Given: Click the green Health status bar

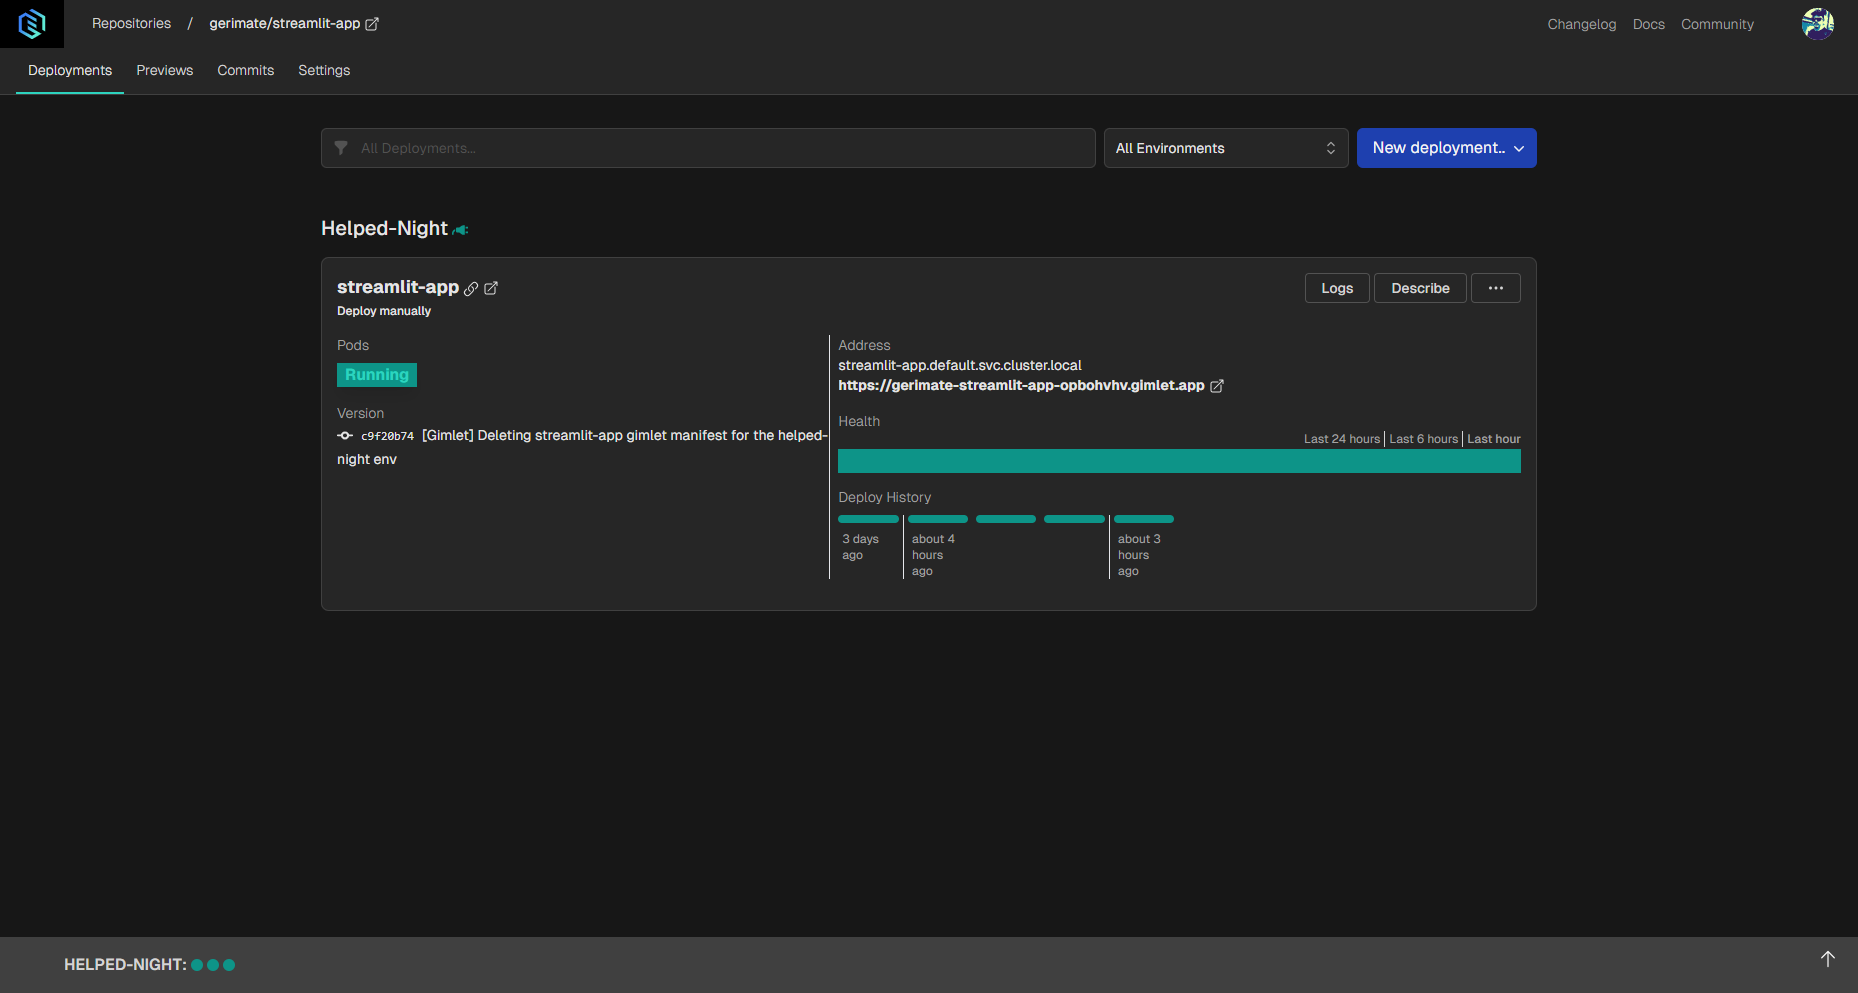Looking at the screenshot, I should [1179, 461].
